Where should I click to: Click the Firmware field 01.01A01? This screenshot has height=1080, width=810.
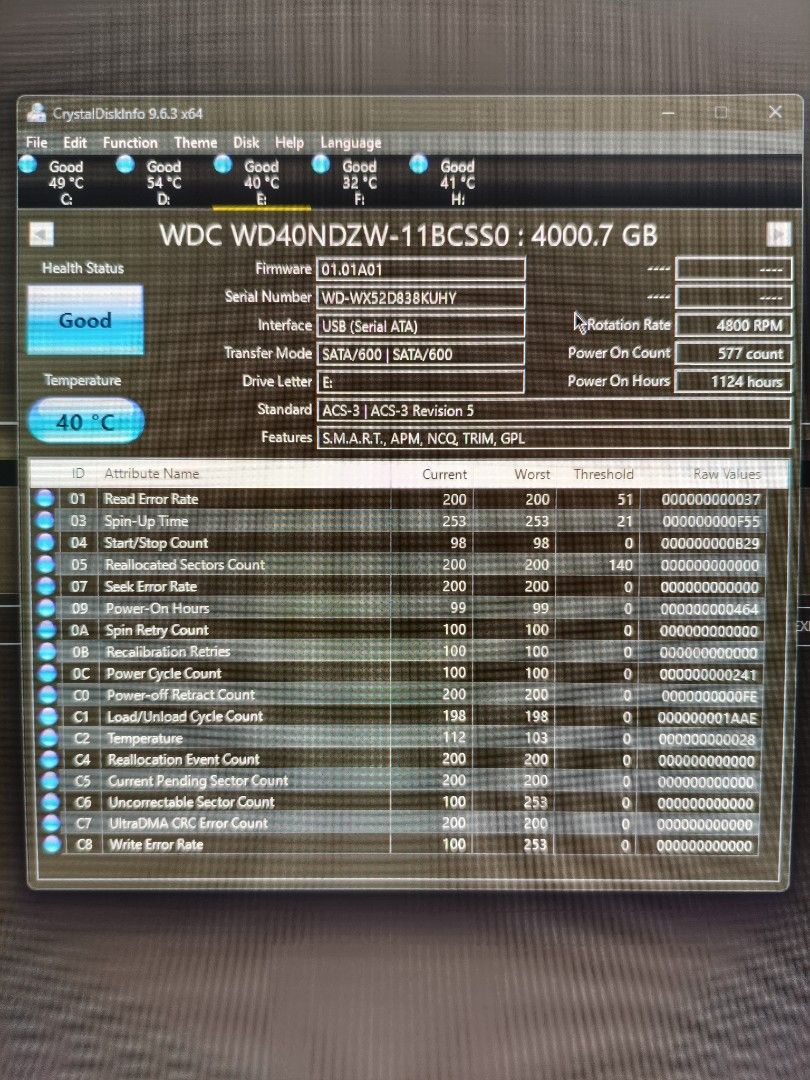click(421, 269)
